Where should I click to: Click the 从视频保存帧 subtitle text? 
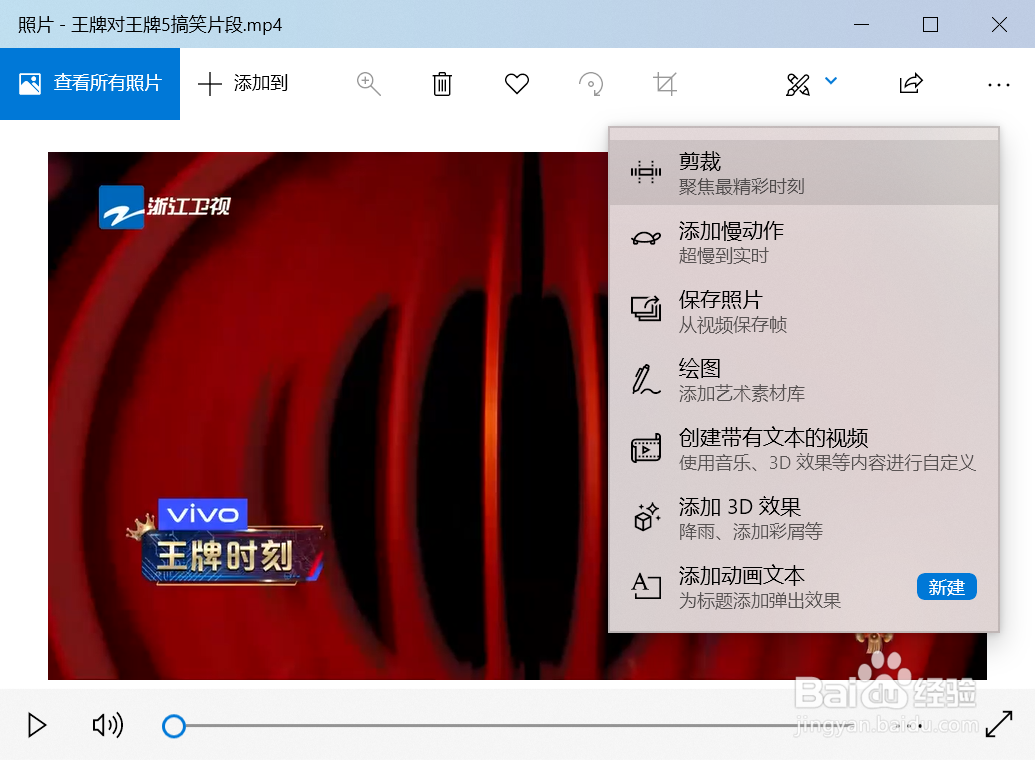733,325
